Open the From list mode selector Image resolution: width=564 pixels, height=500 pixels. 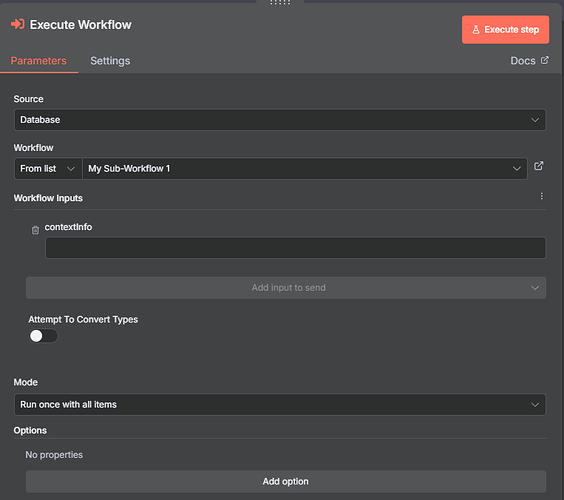pyautogui.click(x=48, y=169)
